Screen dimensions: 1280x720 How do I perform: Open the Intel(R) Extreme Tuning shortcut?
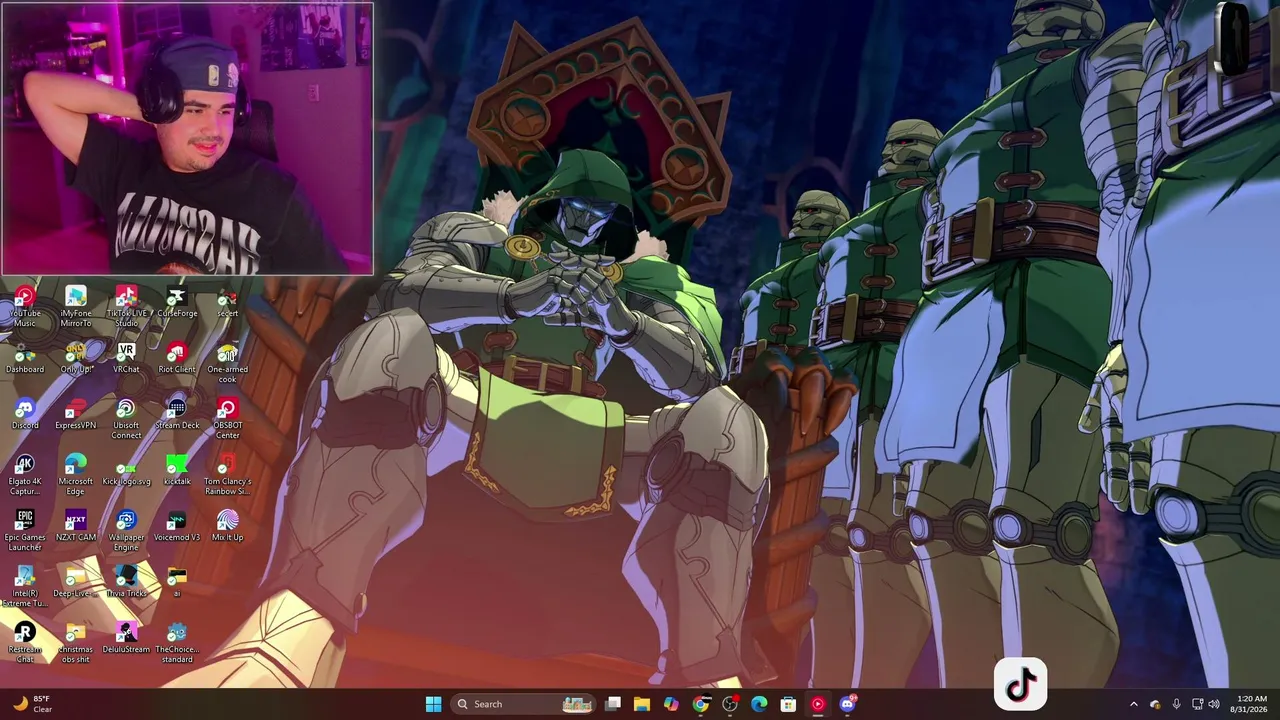pos(25,587)
